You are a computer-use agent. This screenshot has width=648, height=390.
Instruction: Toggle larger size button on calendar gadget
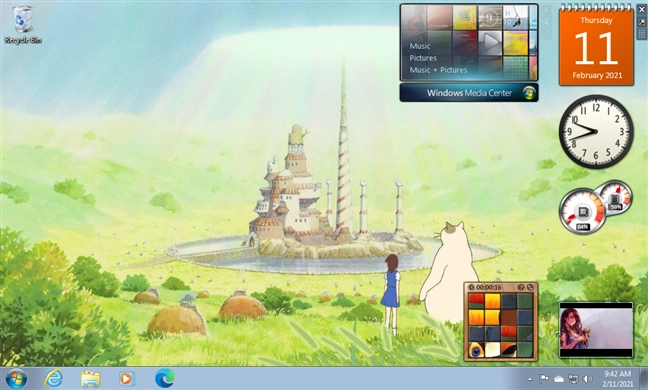[x=642, y=22]
